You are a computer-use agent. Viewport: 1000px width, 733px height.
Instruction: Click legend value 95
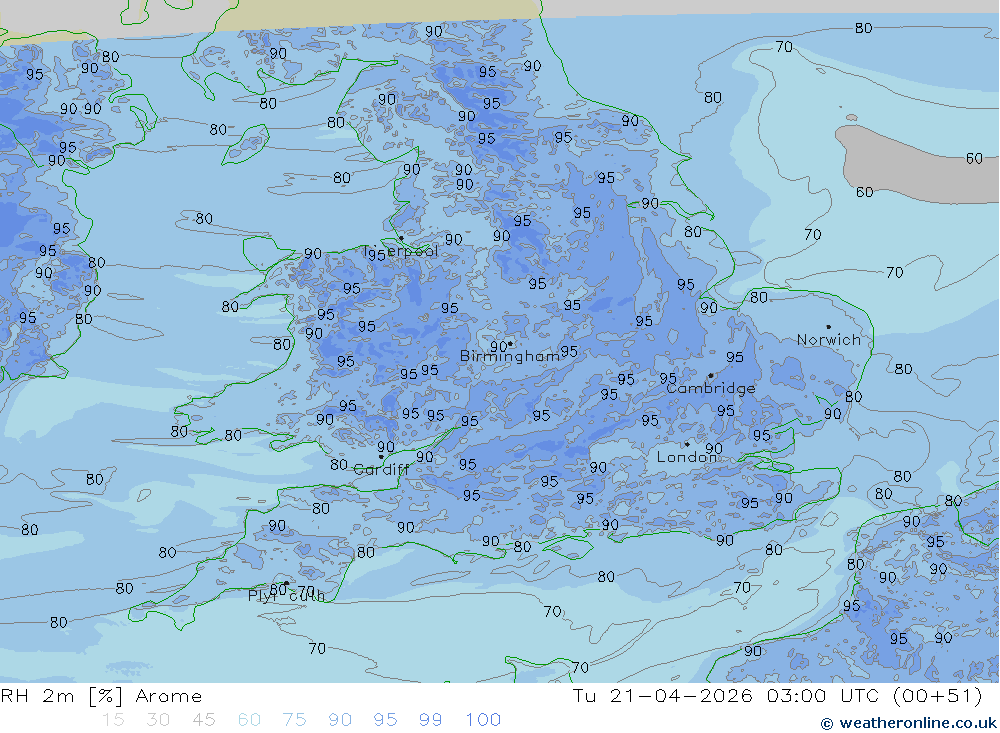pos(385,720)
